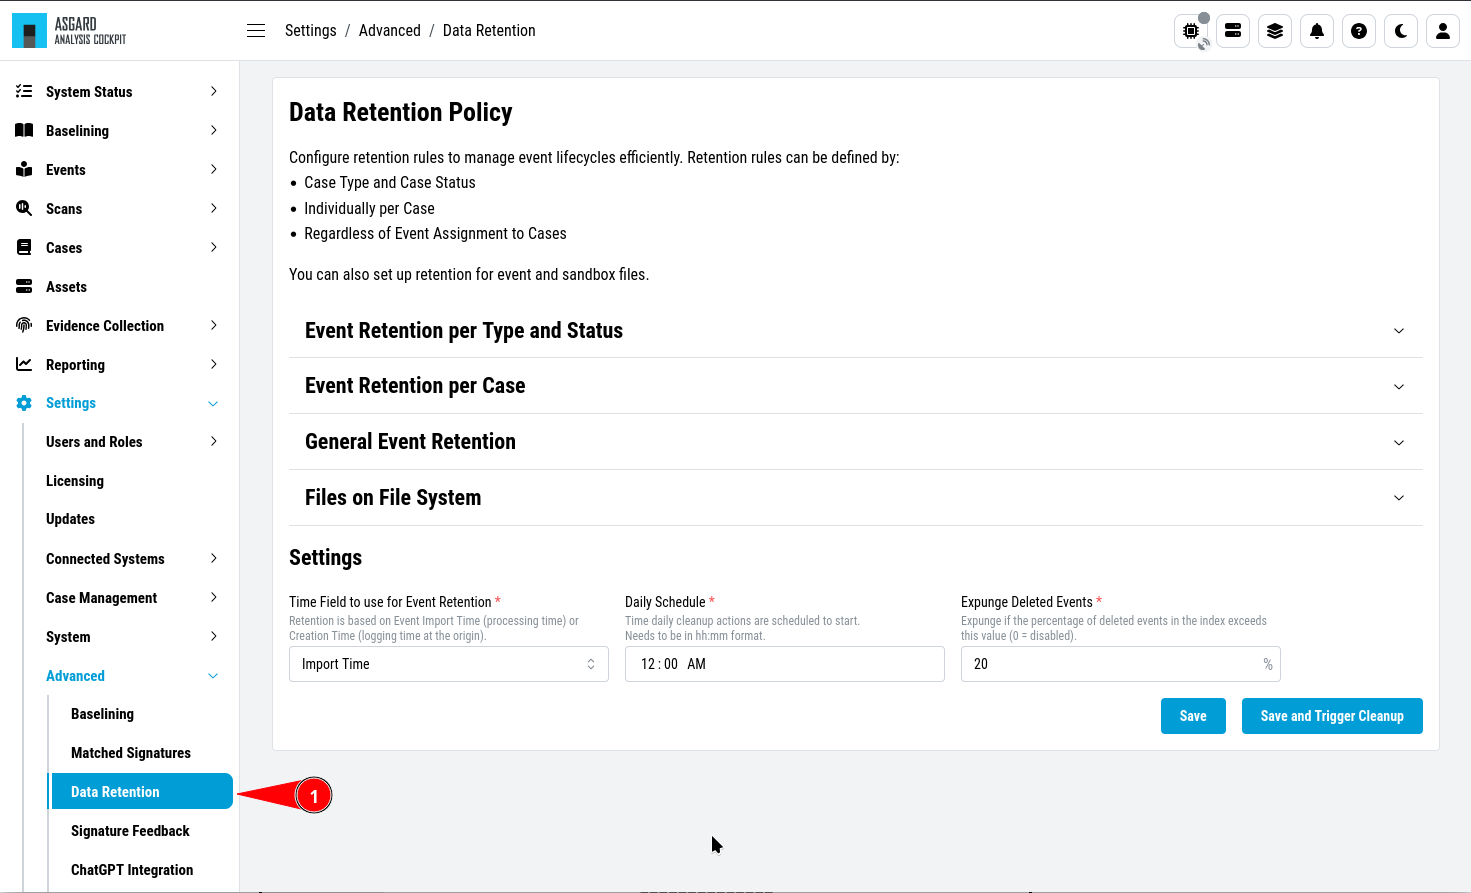The height and width of the screenshot is (893, 1471).
Task: Open the Import Time dropdown
Action: [x=449, y=664]
